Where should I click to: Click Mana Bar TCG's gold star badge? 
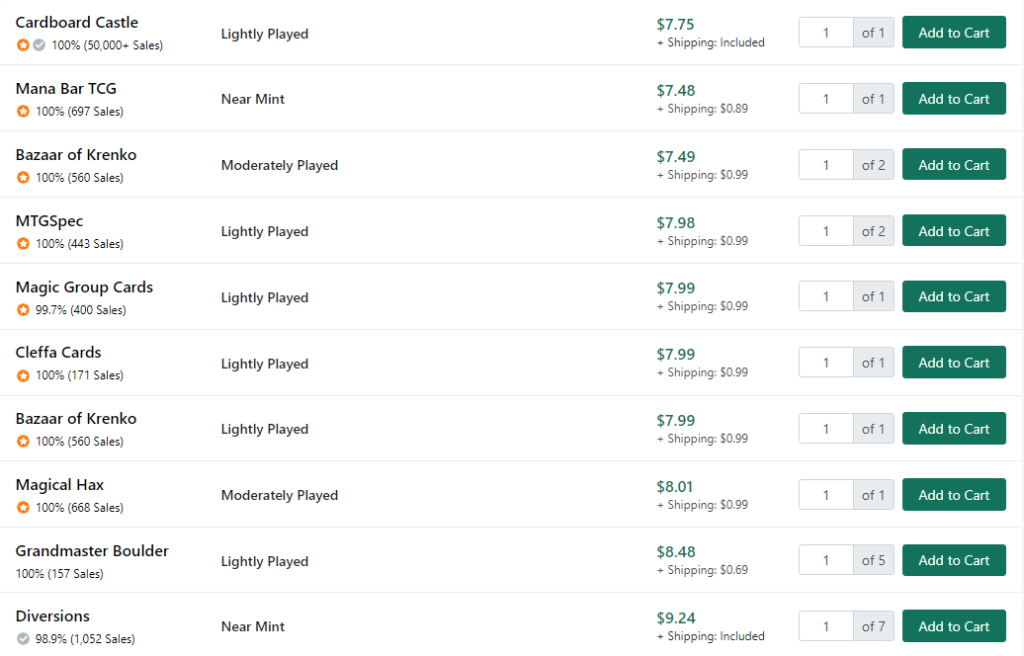coord(23,111)
